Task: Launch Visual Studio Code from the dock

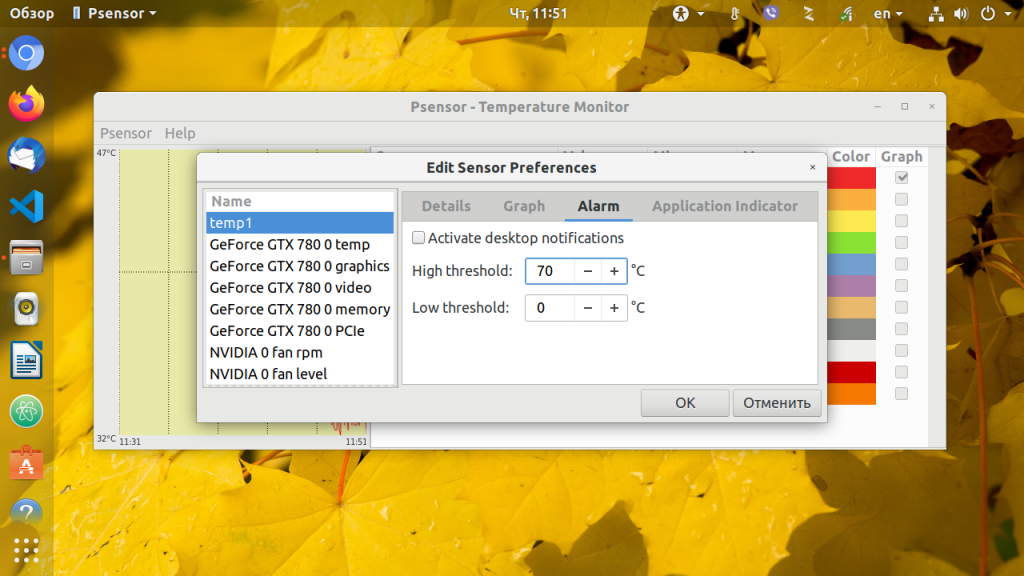Action: [x=26, y=206]
